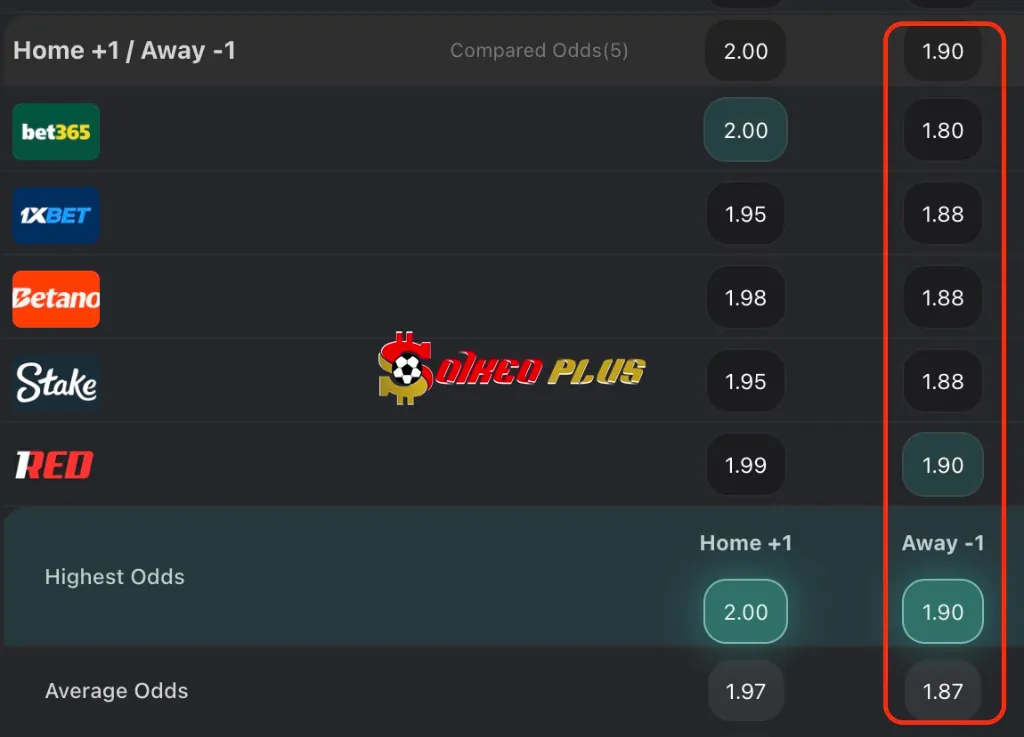Click Average Odds Home +1 value 1.97
The image size is (1024, 737).
pos(746,691)
